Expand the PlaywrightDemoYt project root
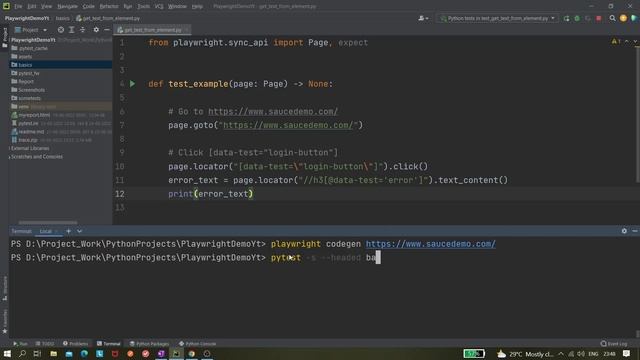 point(33,40)
